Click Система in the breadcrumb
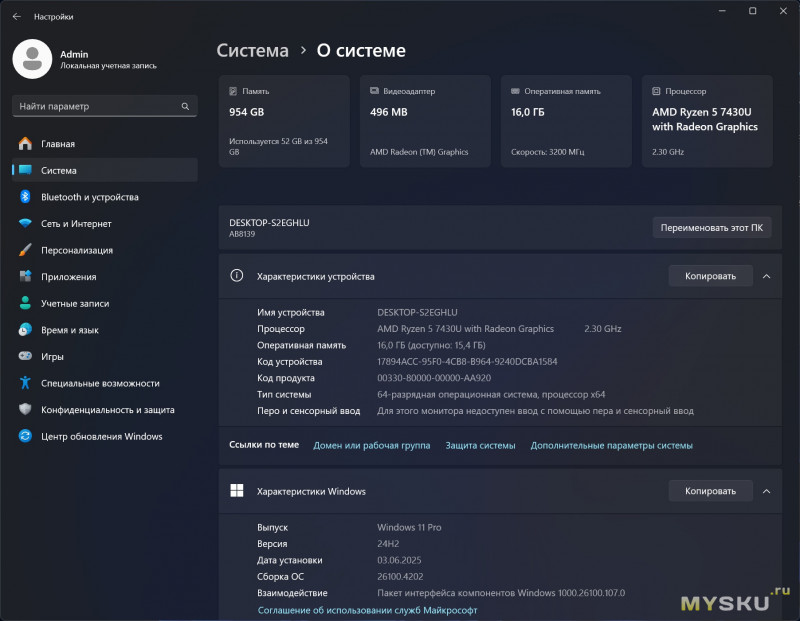 253,50
